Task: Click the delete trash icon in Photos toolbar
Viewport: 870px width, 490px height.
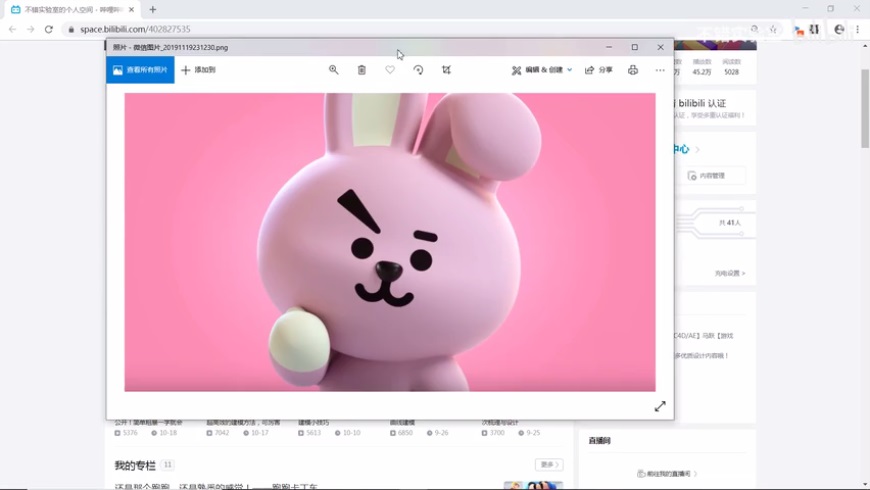Action: tap(362, 70)
